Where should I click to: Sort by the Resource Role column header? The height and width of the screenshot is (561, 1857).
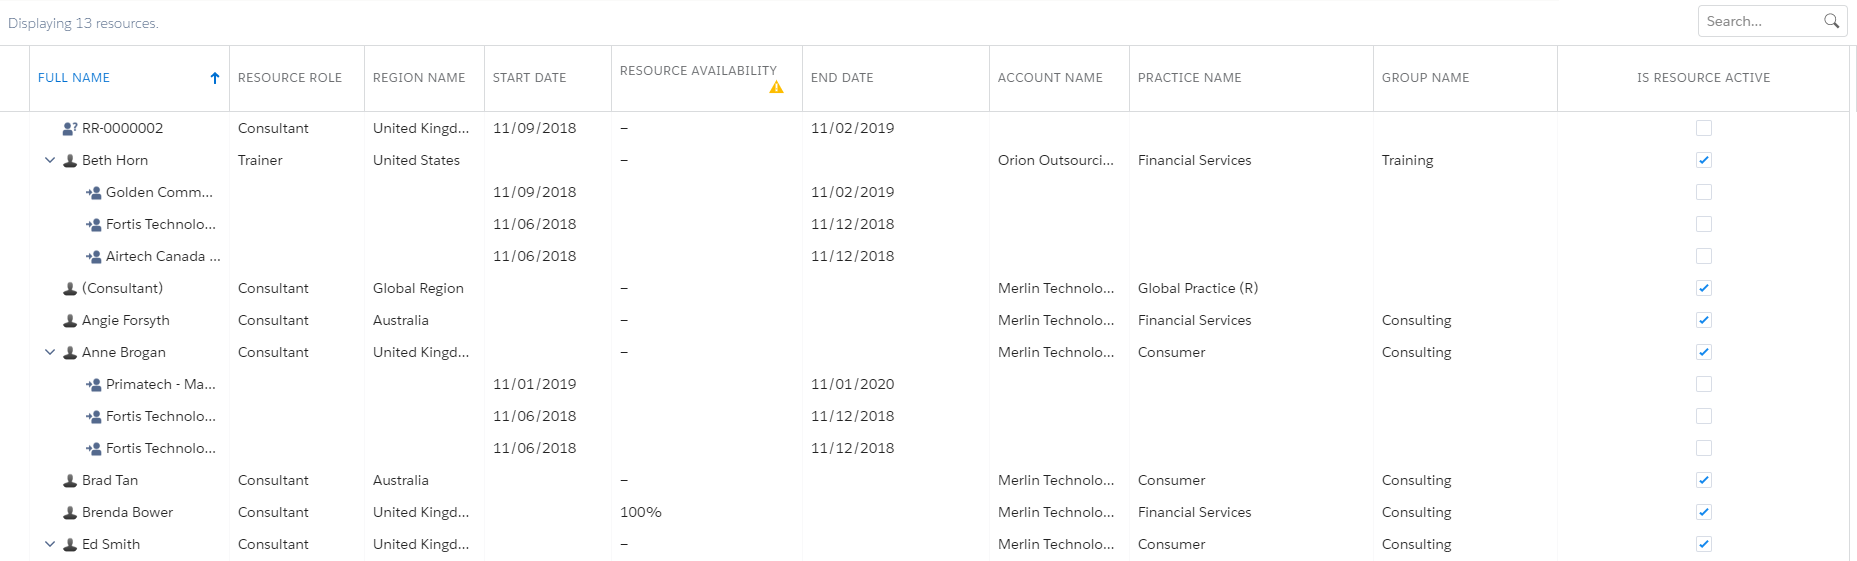click(289, 78)
